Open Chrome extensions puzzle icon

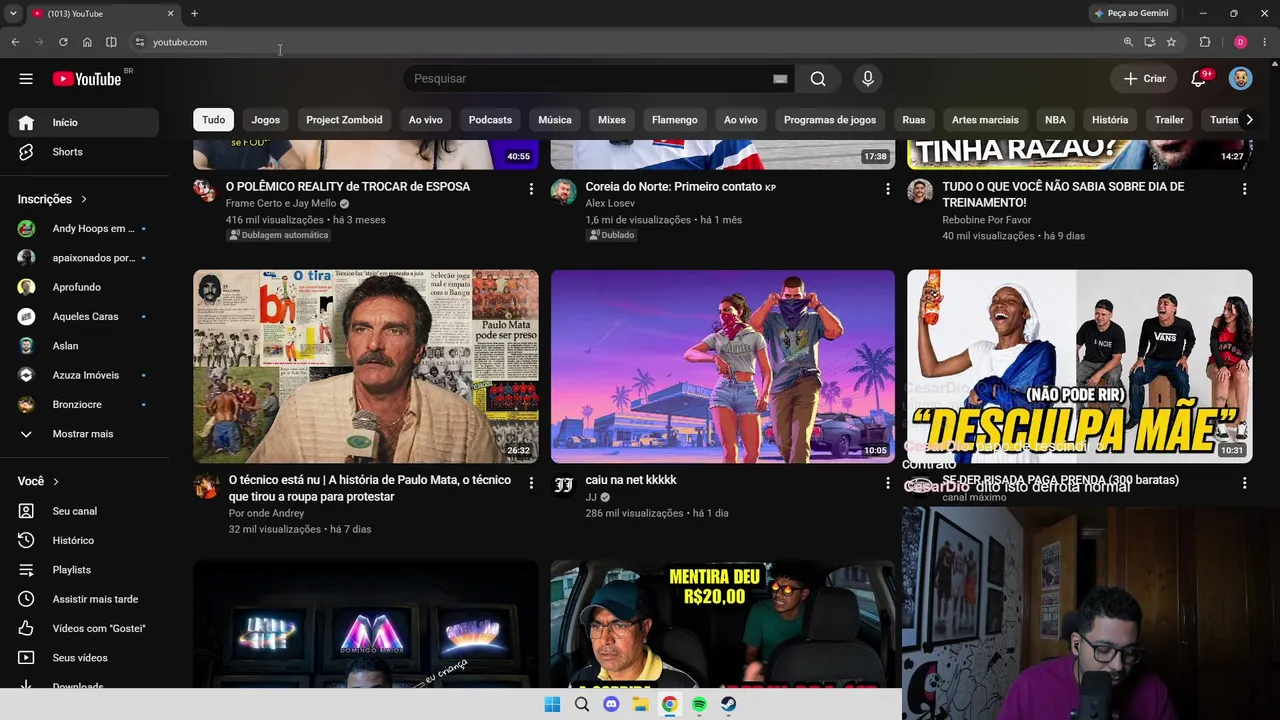[x=1205, y=42]
